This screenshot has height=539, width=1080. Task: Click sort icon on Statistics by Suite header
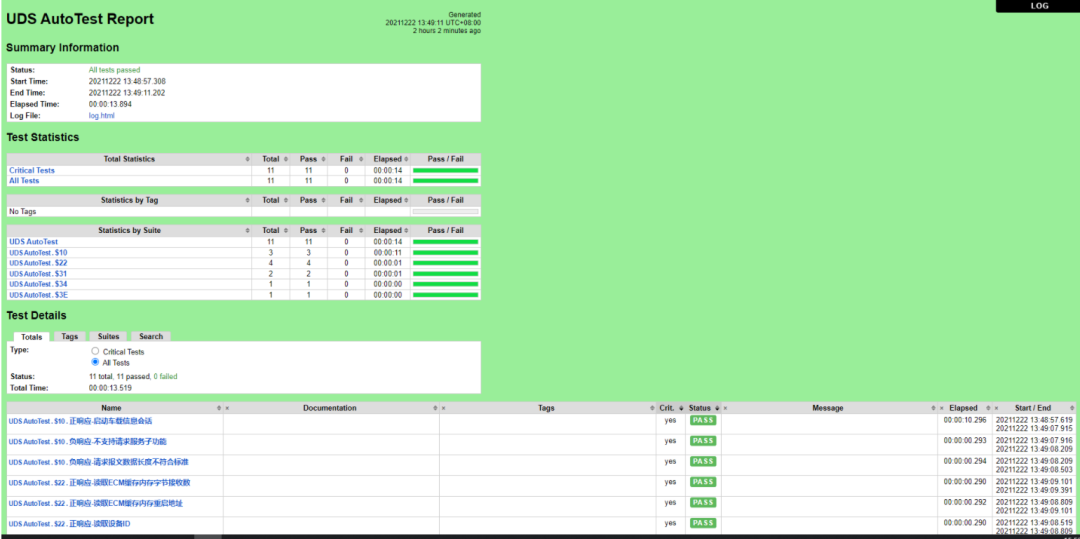tap(247, 231)
